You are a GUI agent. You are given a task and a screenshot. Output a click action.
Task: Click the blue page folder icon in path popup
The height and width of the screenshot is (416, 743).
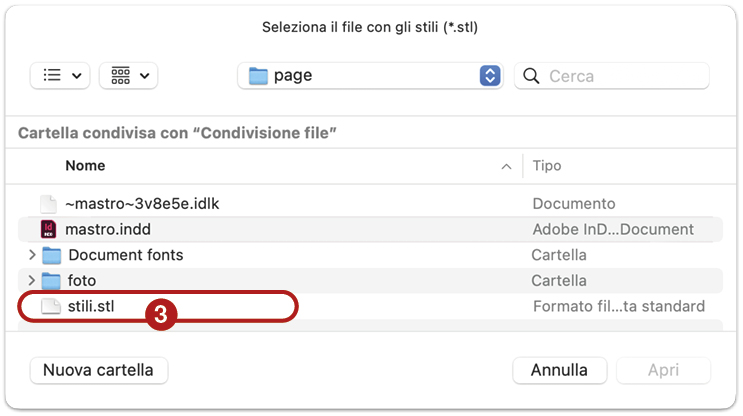click(258, 76)
